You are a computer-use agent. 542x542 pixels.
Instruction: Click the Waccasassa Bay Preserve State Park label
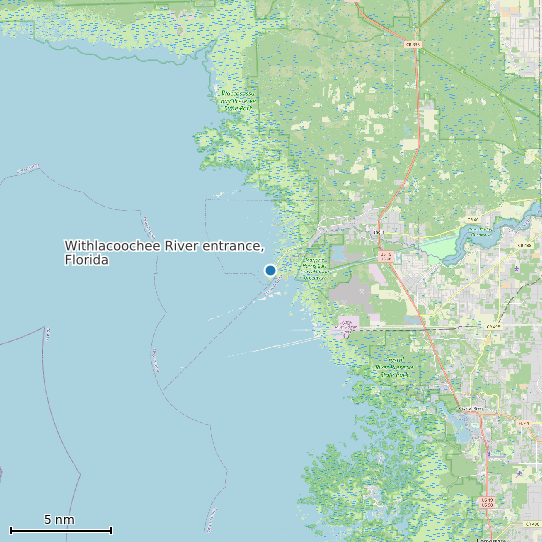pos(239,101)
